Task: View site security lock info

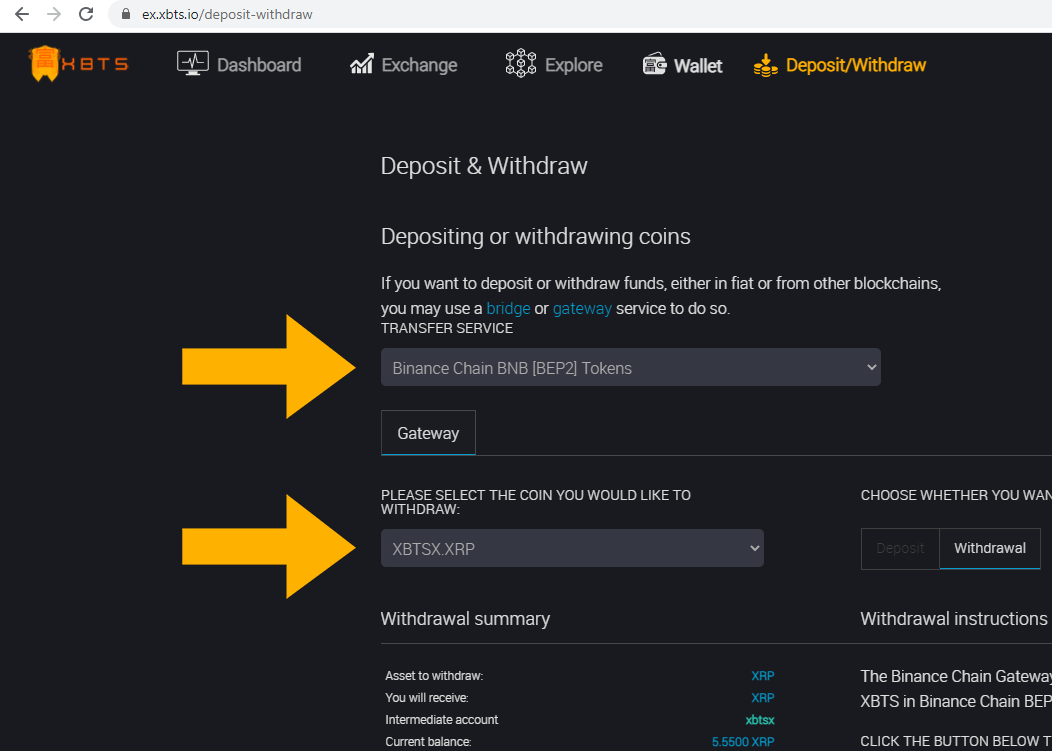Action: coord(125,14)
